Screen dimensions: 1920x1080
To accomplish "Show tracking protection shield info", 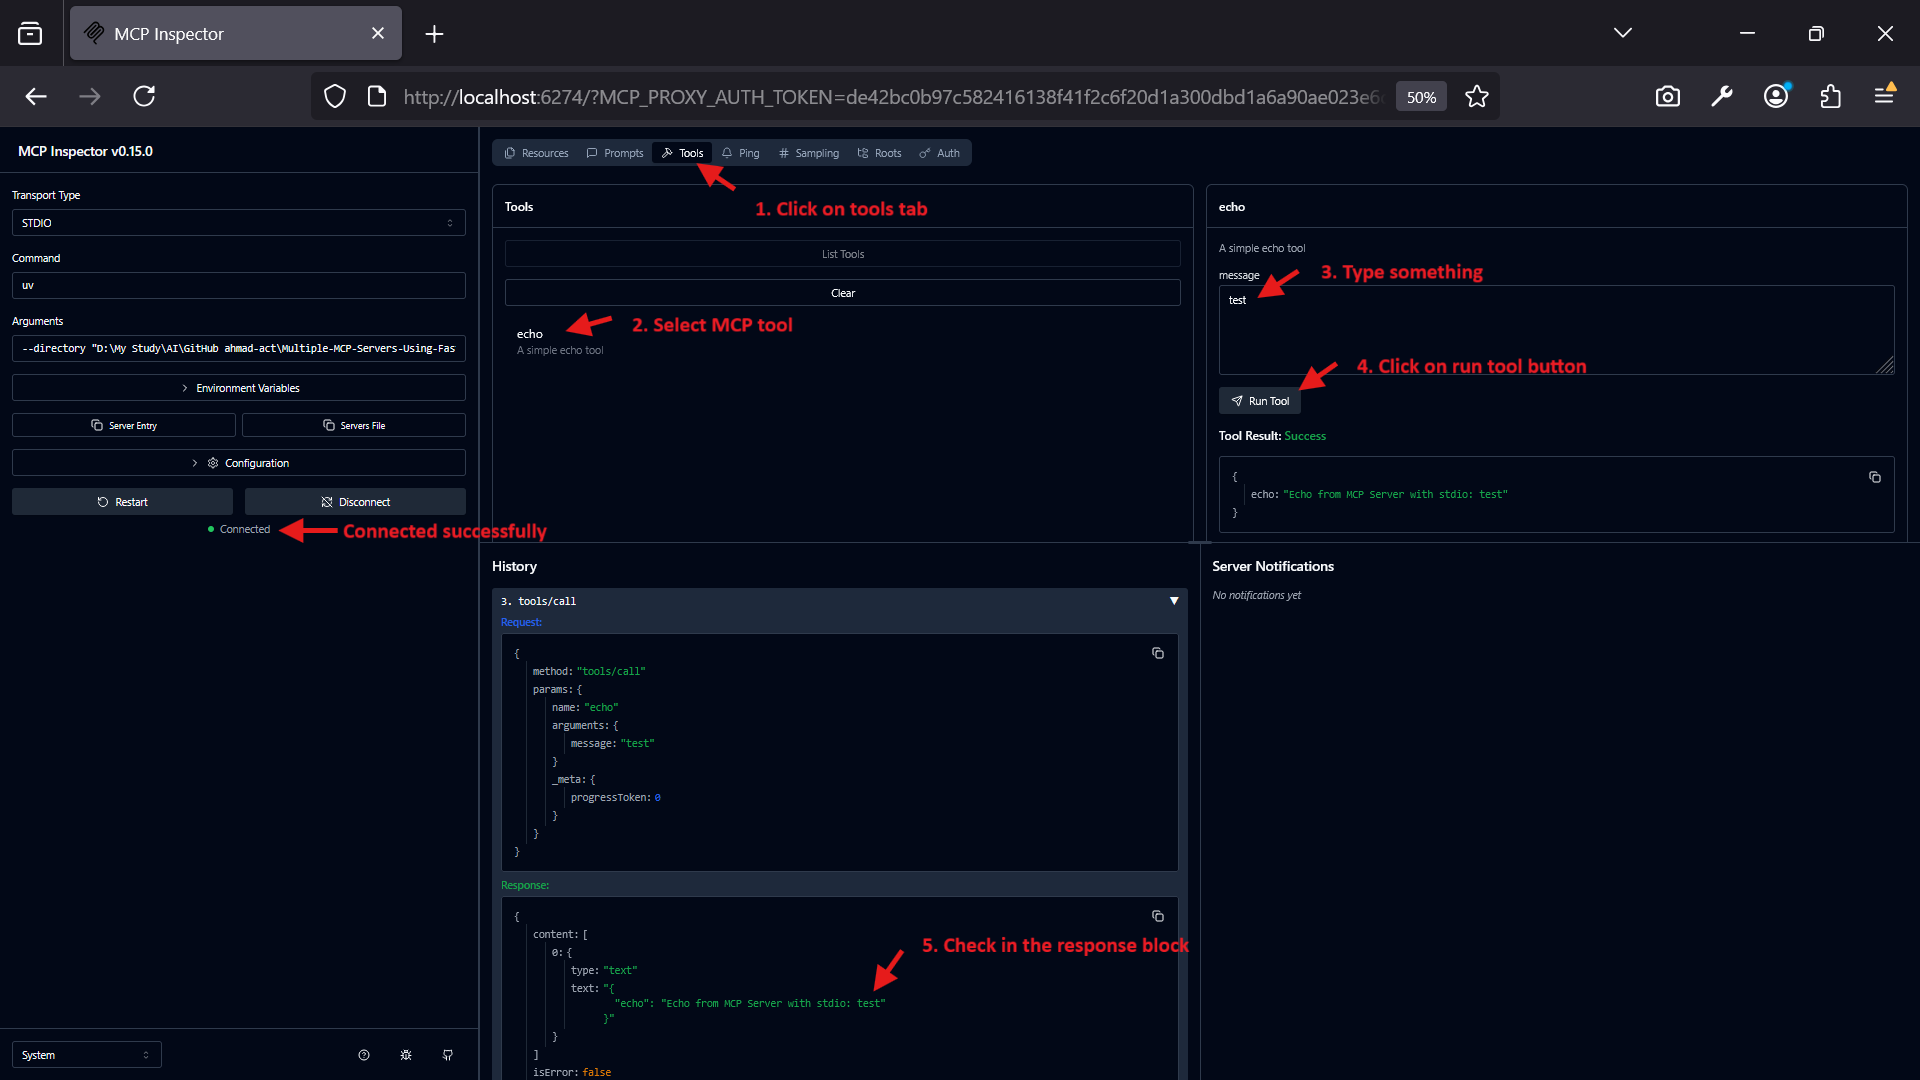I will pos(335,96).
